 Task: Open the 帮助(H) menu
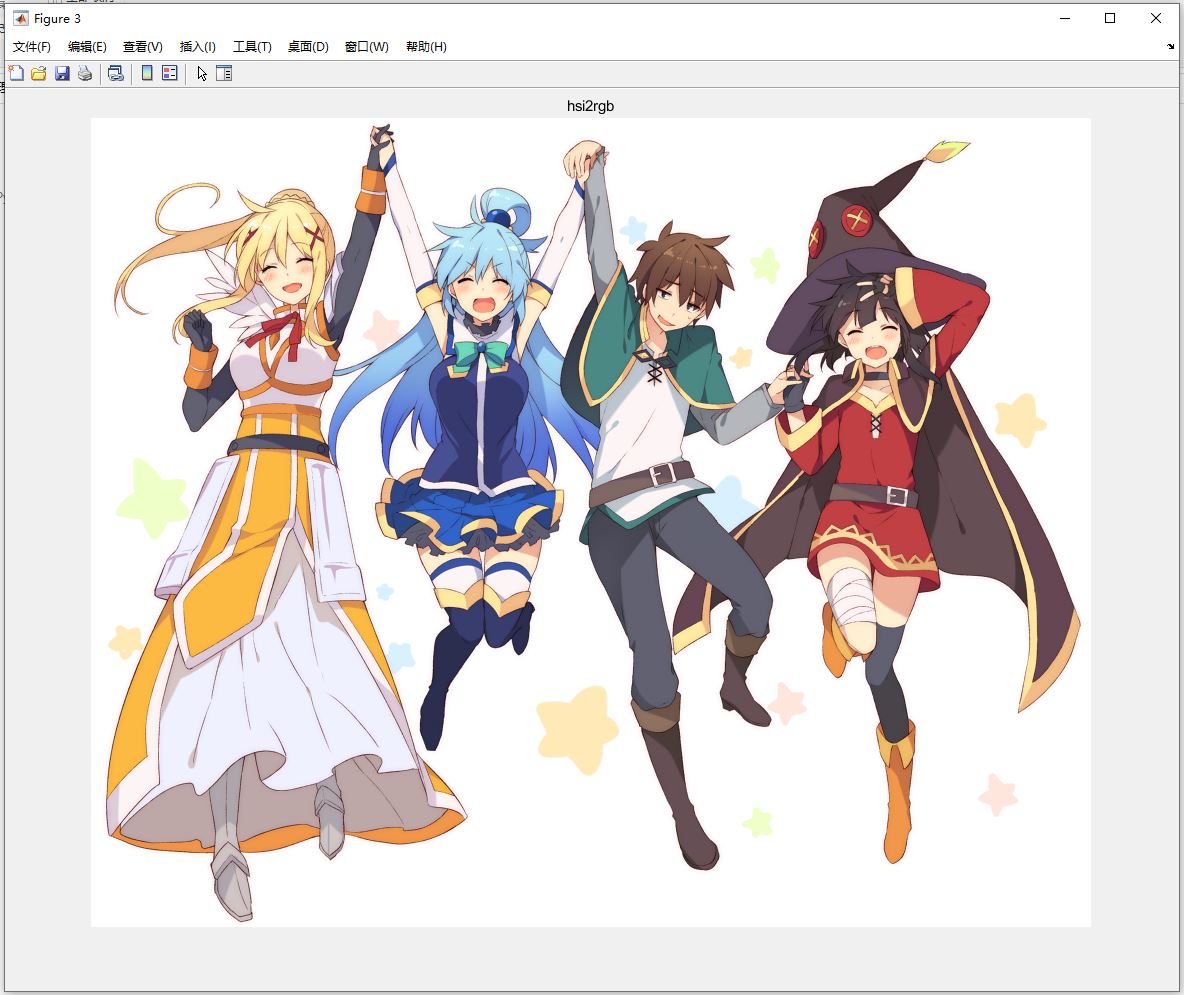coord(427,47)
